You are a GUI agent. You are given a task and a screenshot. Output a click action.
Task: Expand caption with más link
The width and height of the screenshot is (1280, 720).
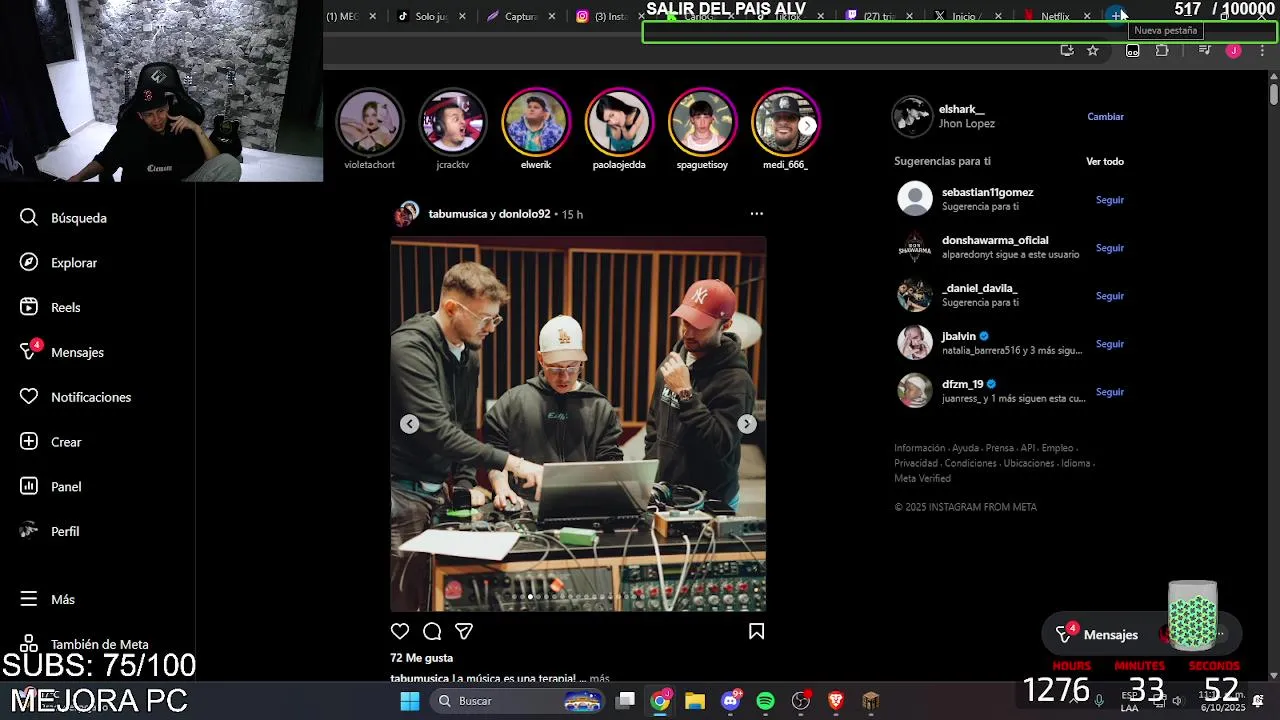click(599, 679)
